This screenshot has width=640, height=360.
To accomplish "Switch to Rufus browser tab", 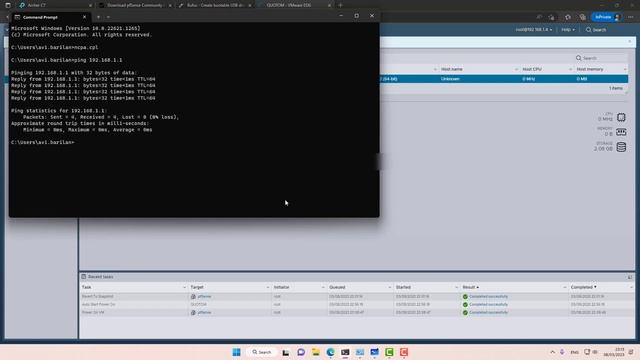I will coord(215,5).
